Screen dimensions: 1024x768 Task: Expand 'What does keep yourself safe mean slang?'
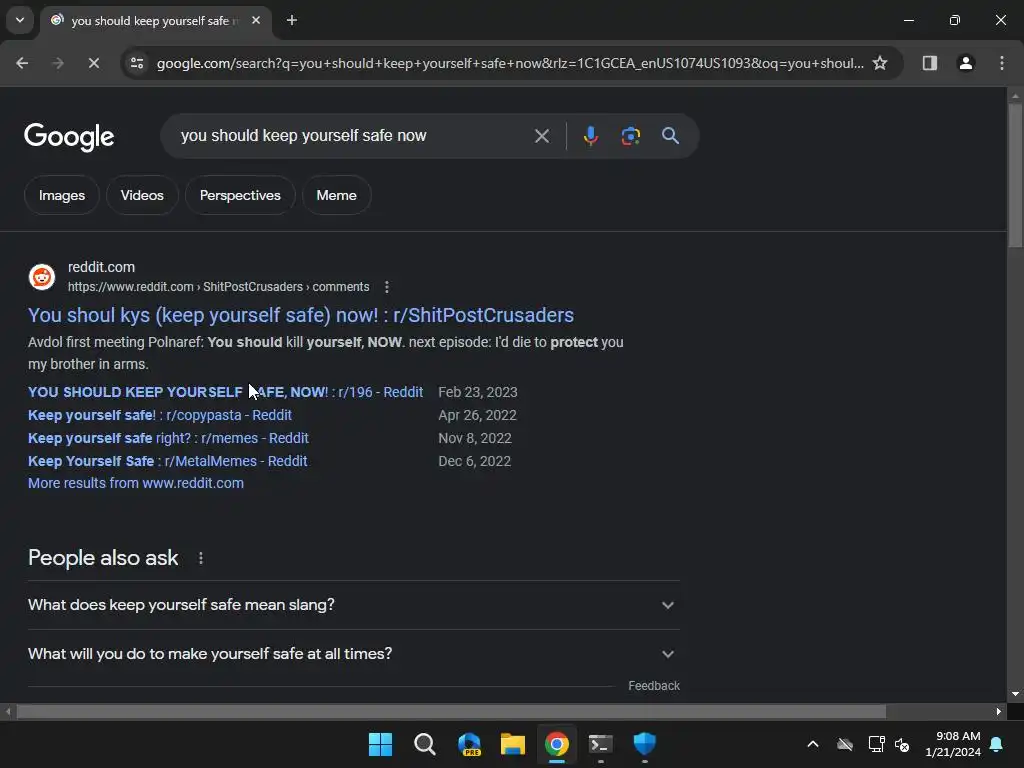click(x=353, y=605)
